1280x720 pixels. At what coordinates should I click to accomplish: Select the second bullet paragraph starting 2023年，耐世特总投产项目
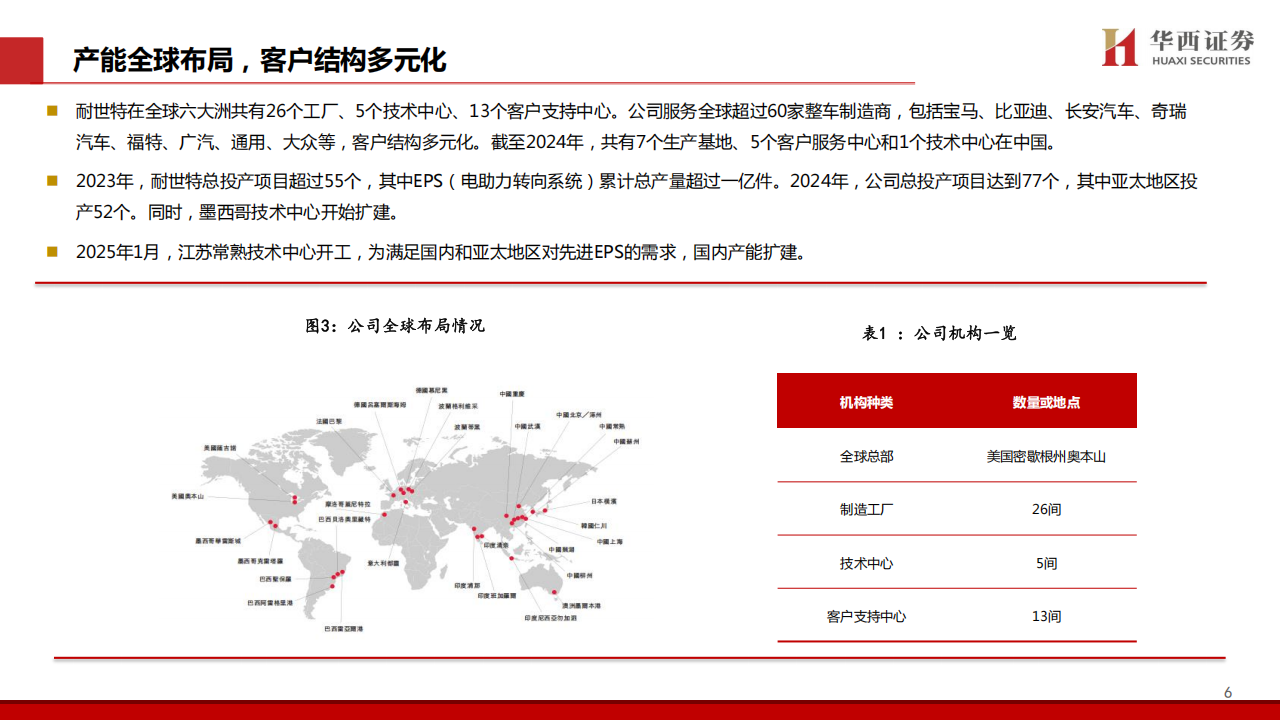coord(636,197)
